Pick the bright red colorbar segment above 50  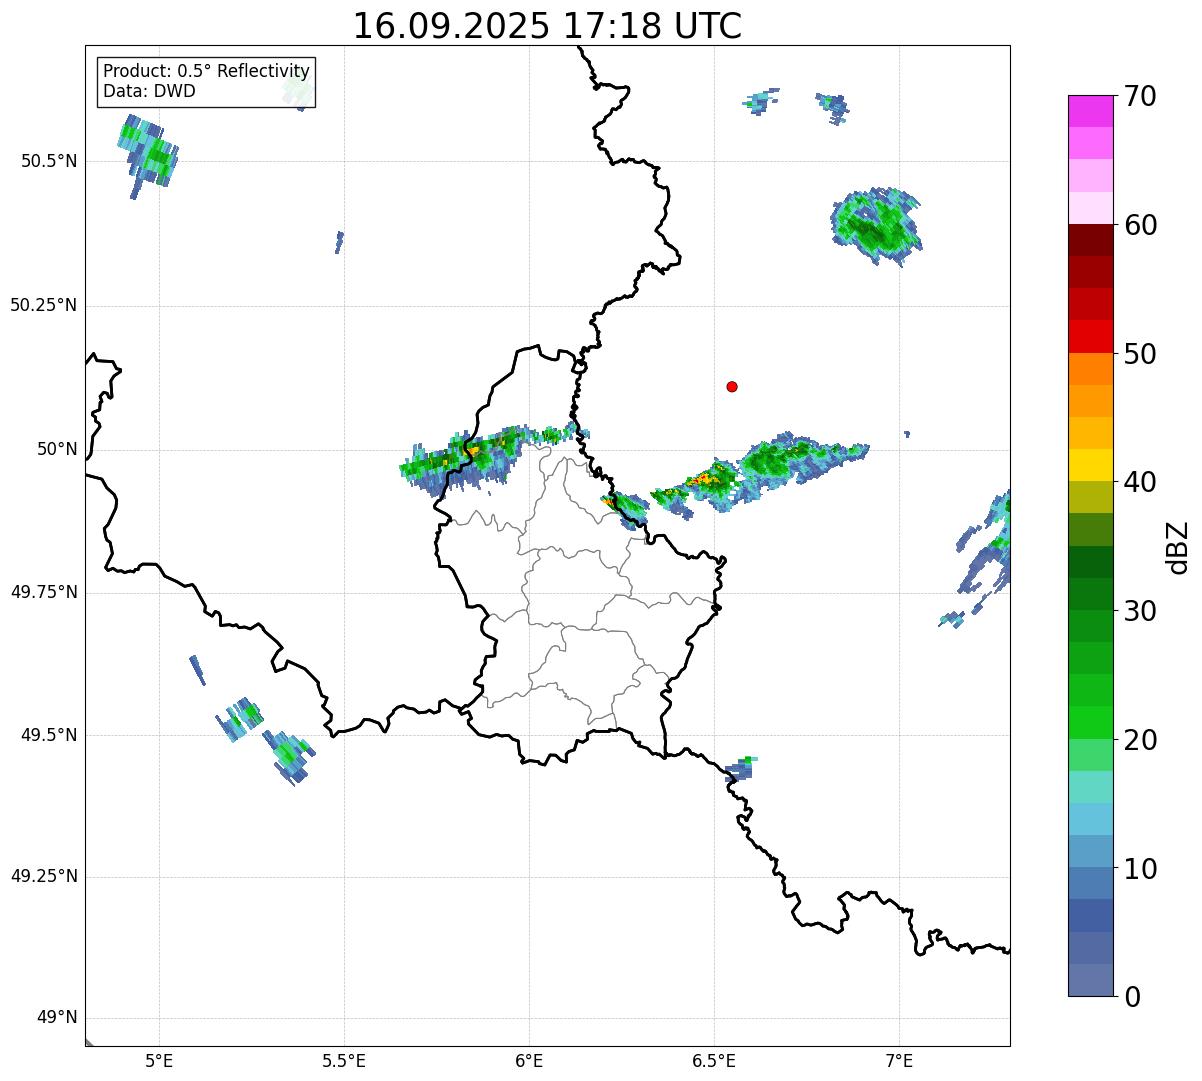point(1091,337)
